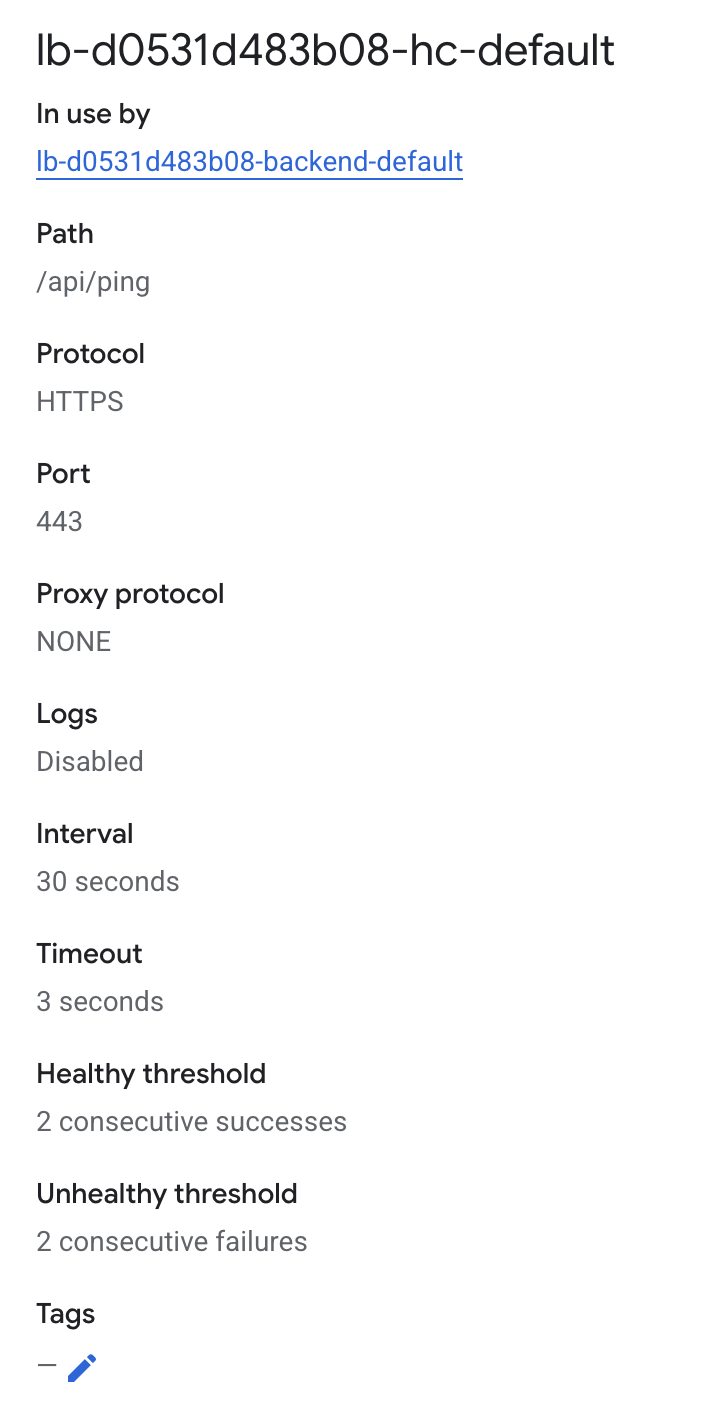Viewport: 712px width, 1428px height.
Task: Click the Healthy threshold label
Action: (x=151, y=1074)
